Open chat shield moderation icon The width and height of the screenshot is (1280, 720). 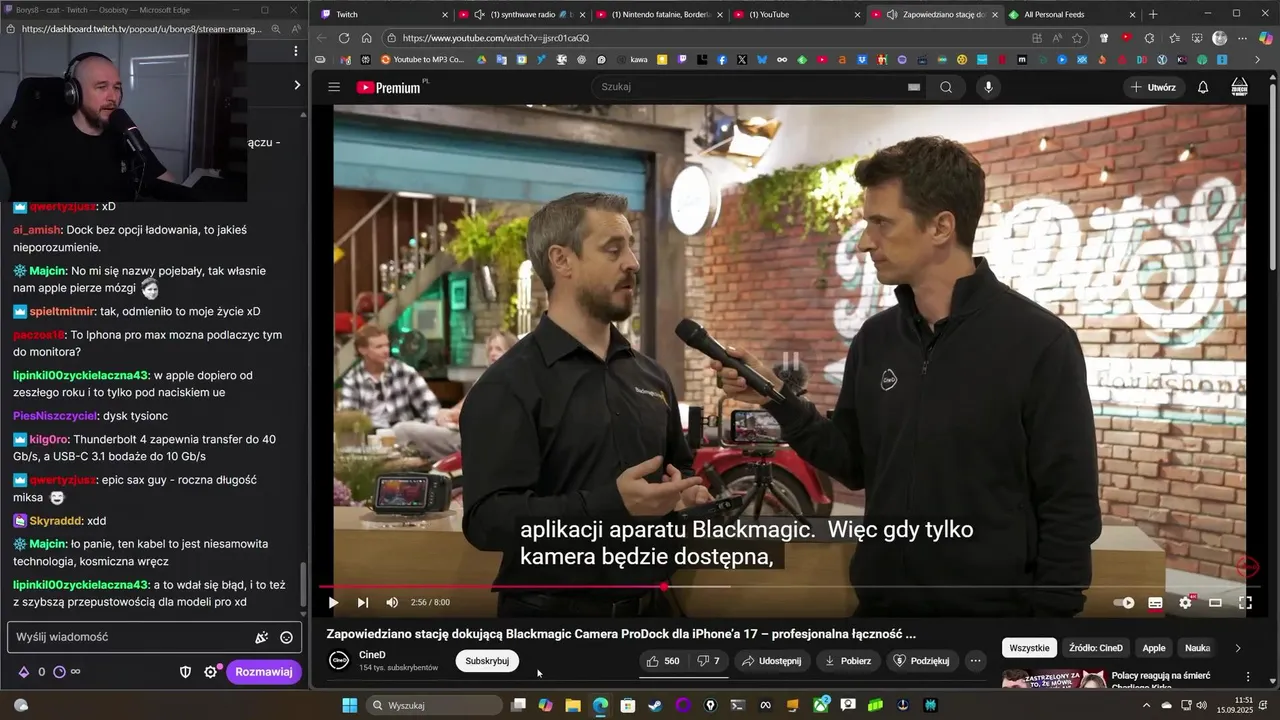(185, 672)
